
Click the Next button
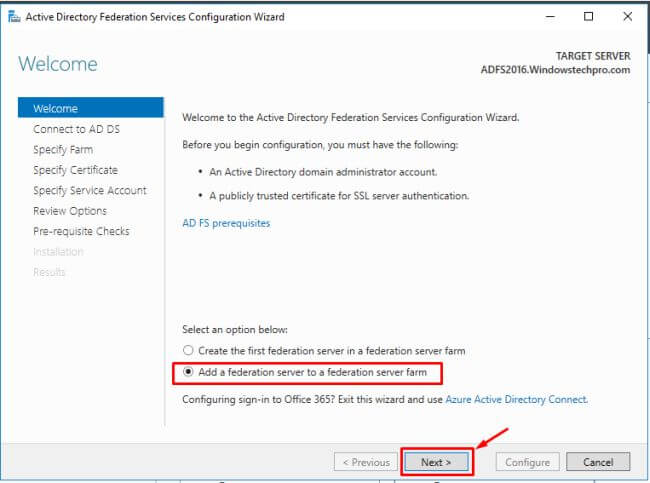[437, 462]
